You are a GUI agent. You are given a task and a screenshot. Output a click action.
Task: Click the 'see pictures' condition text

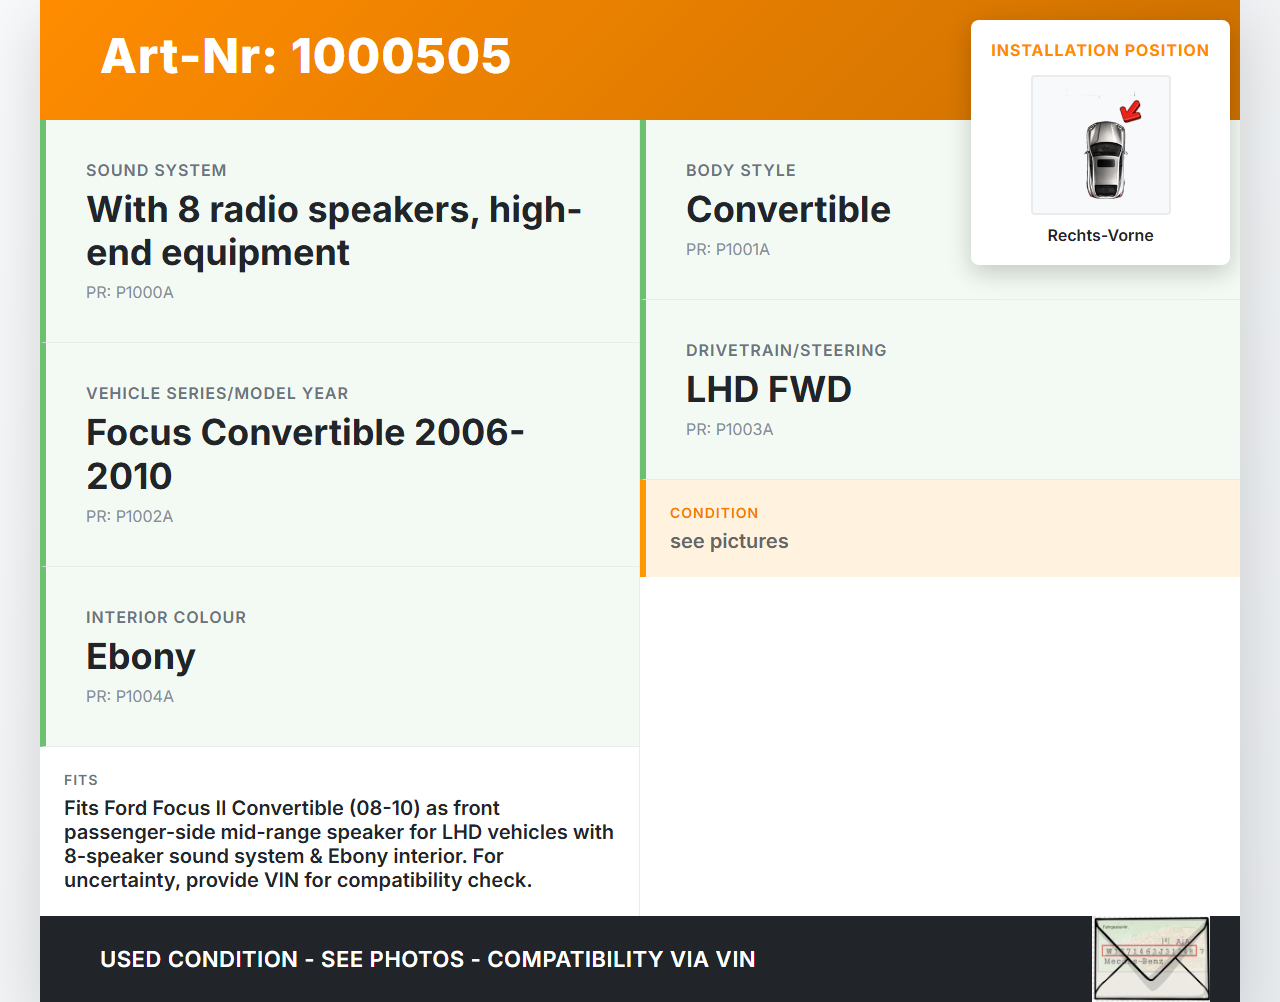click(729, 541)
